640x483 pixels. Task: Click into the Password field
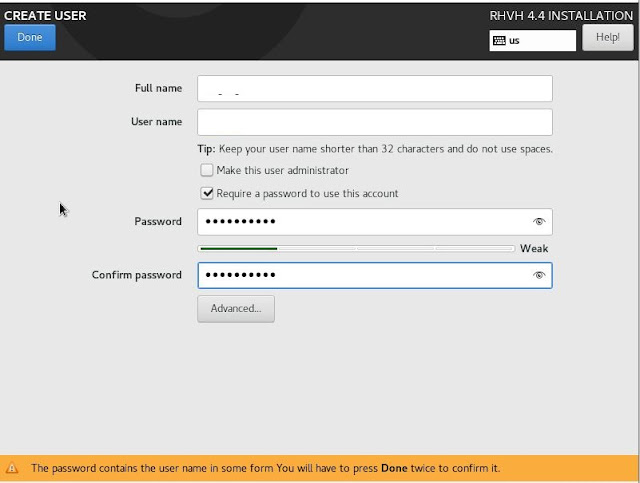(375, 222)
